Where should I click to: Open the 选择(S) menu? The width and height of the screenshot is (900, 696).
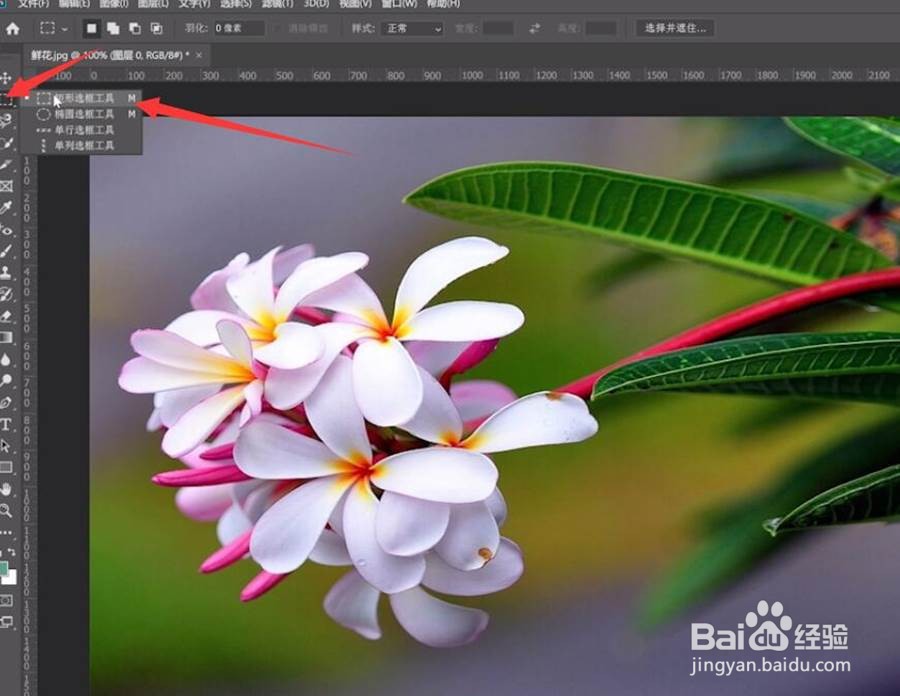[x=236, y=3]
